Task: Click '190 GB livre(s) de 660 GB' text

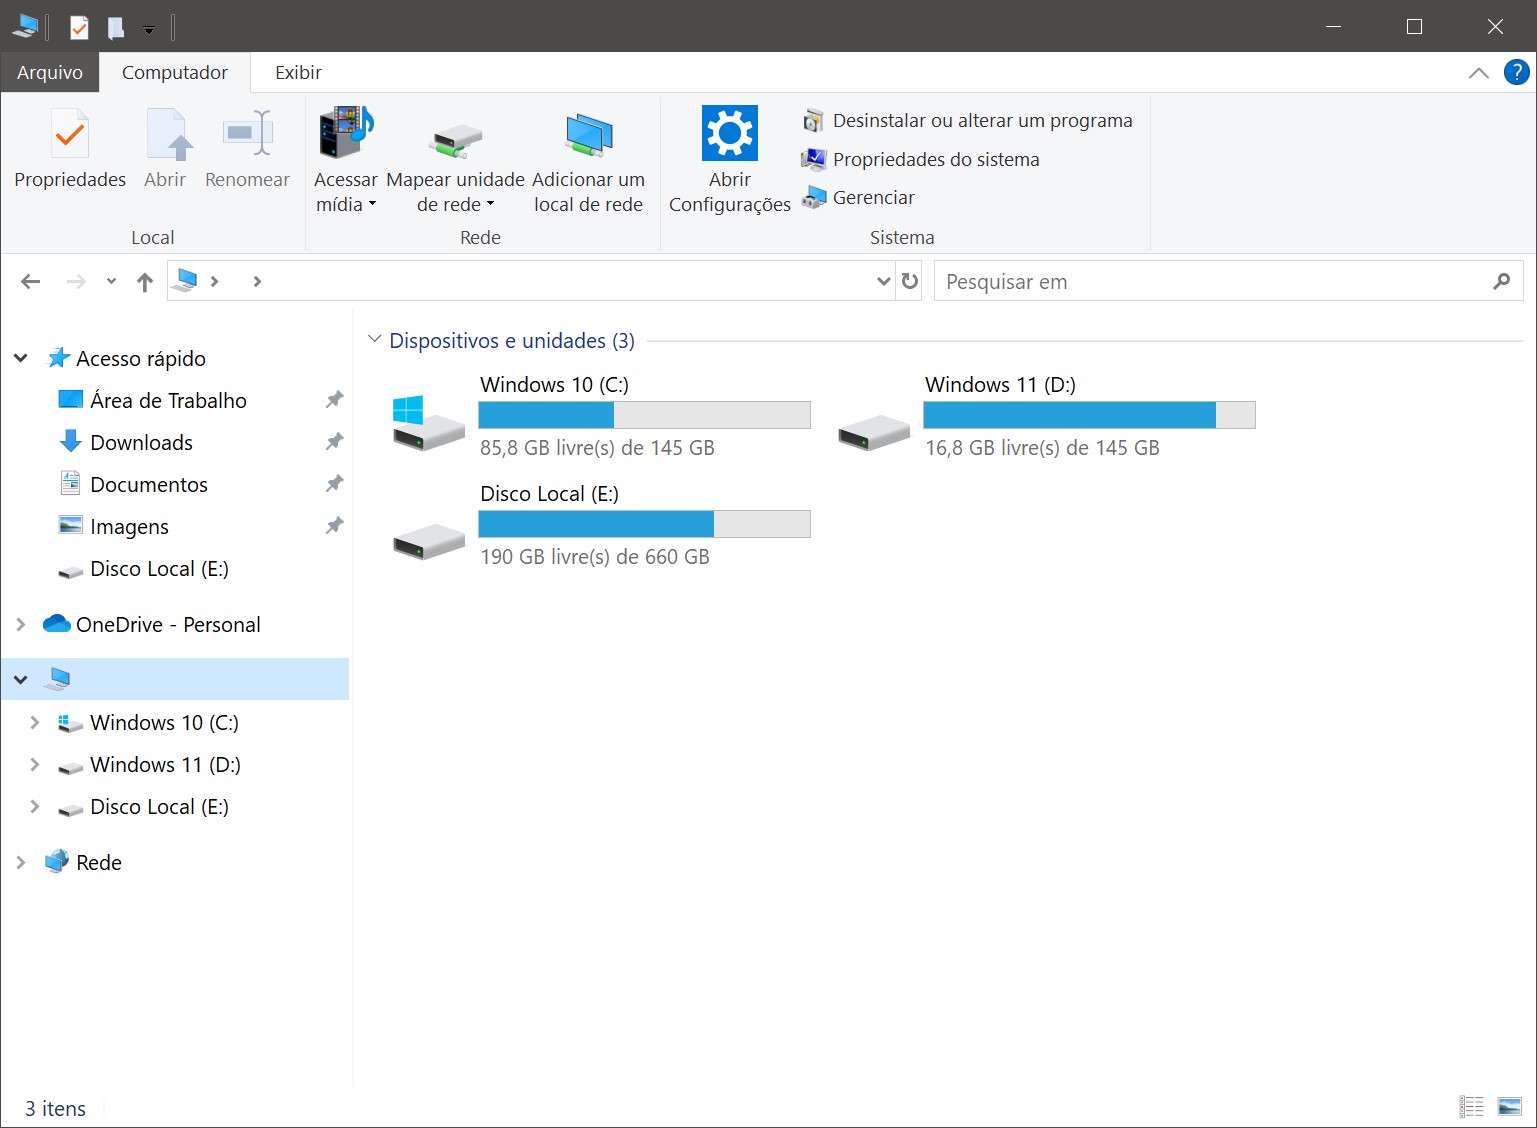Action: pyautogui.click(x=595, y=557)
